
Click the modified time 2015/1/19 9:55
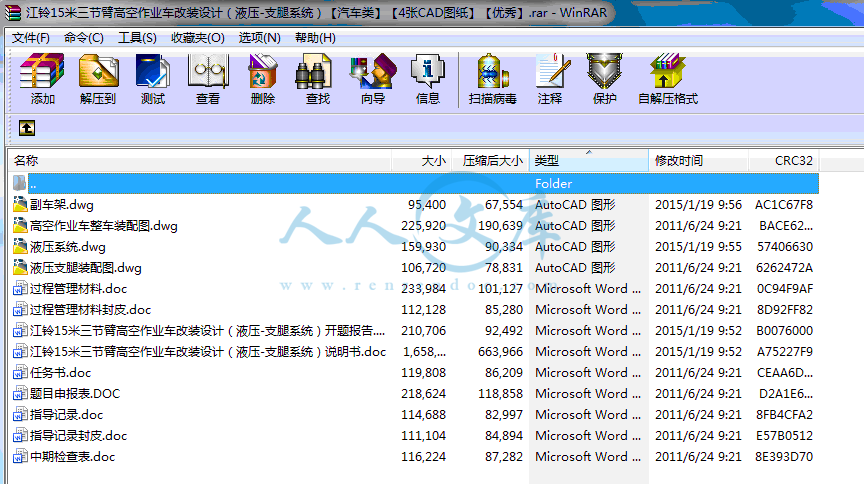[x=698, y=246]
